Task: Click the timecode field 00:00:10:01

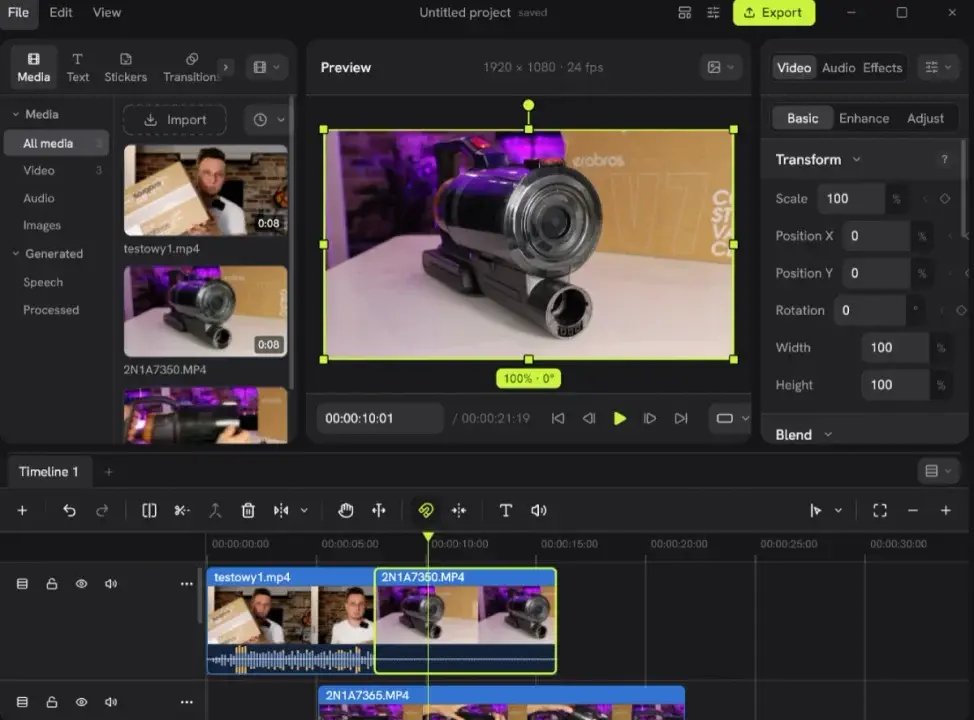Action: (380, 419)
